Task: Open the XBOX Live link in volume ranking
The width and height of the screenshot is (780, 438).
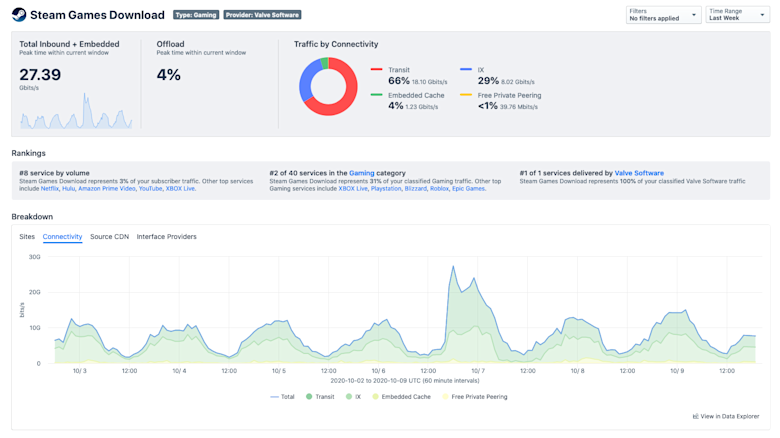Action: click(x=180, y=189)
